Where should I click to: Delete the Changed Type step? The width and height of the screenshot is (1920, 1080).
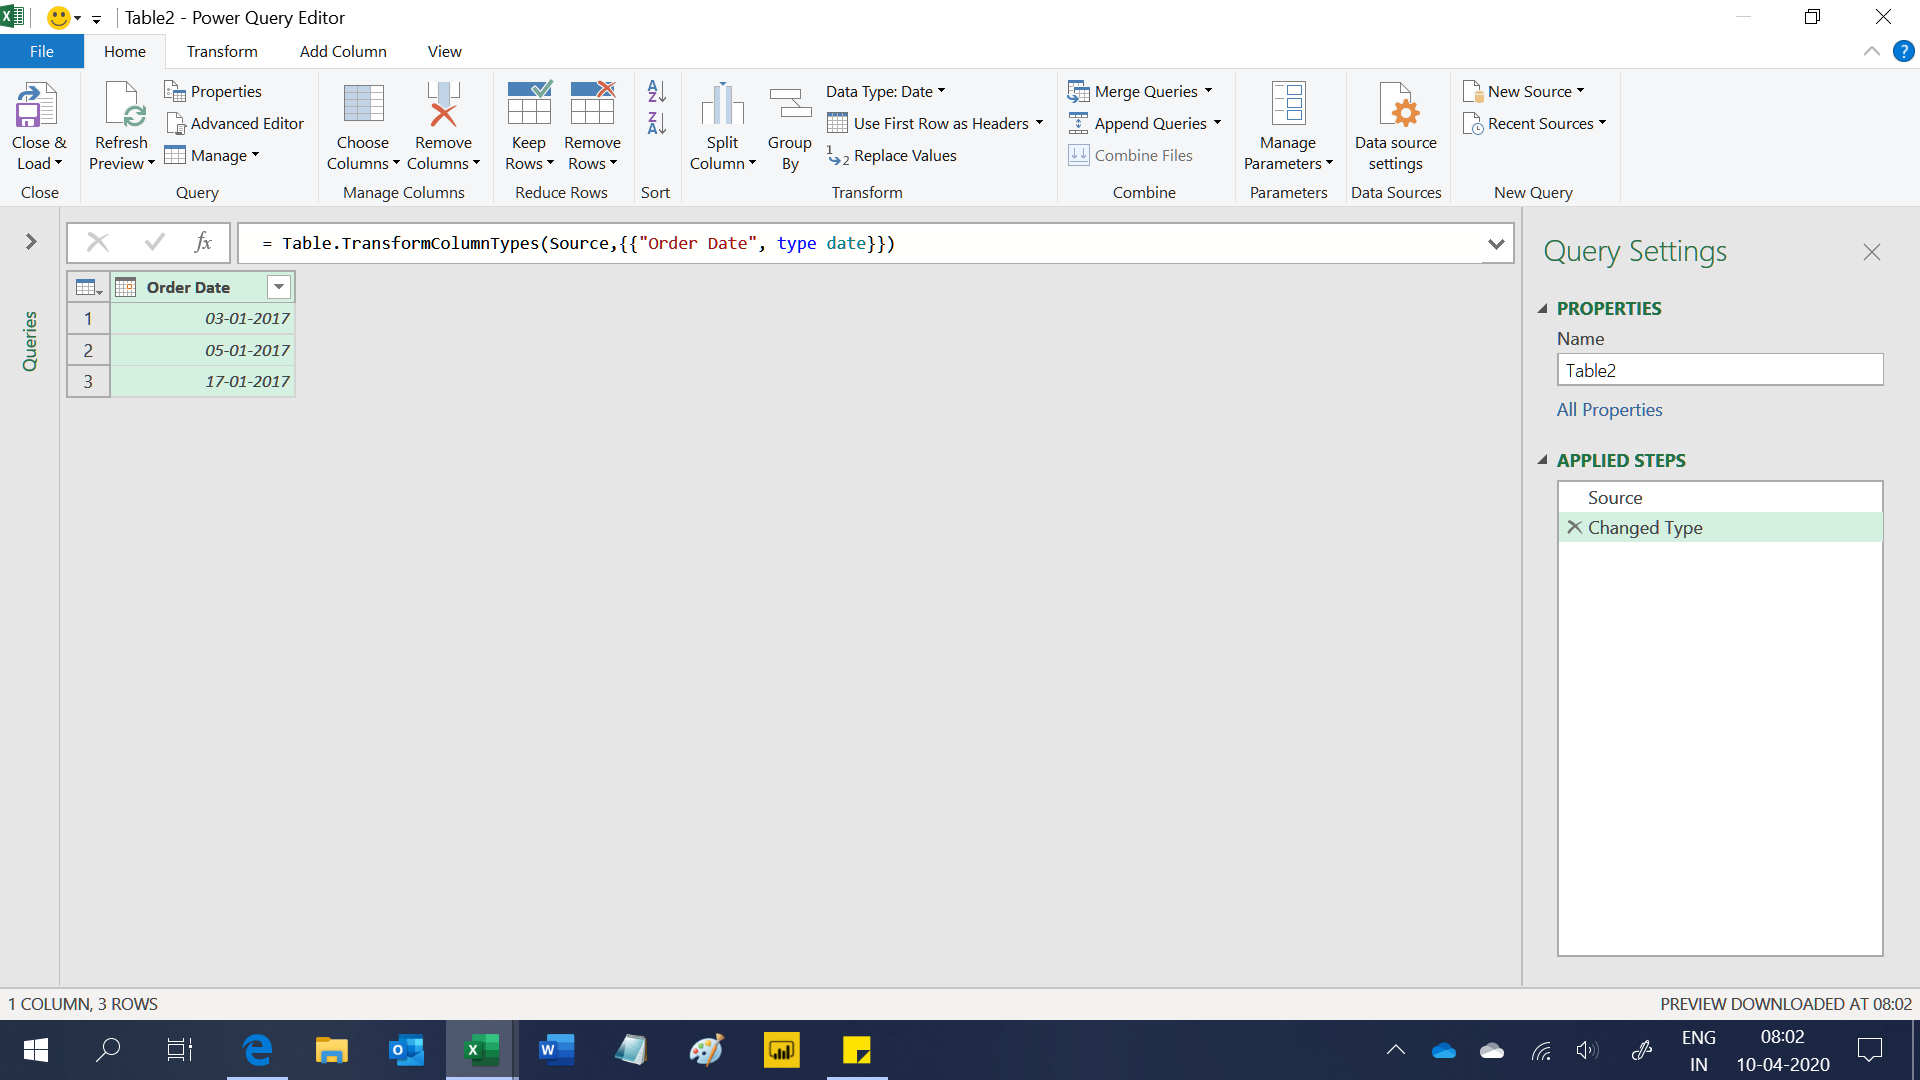coord(1574,527)
